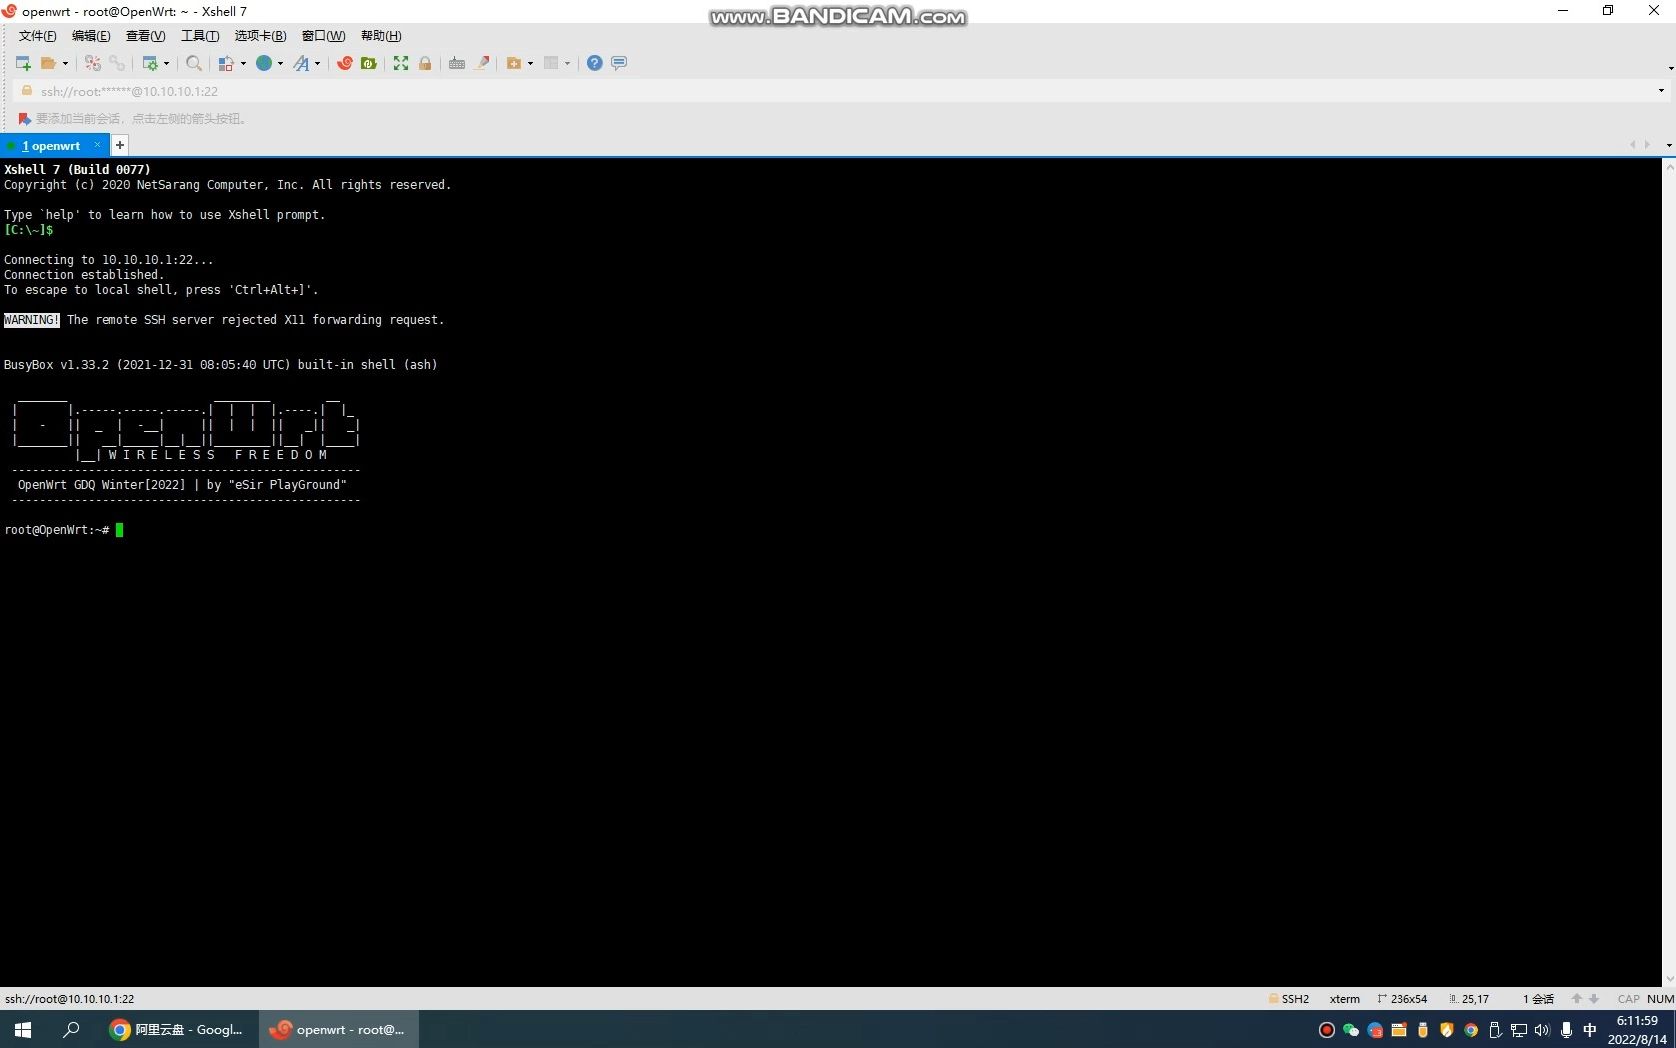Click the status bar up arrow
The image size is (1676, 1048).
(1577, 999)
